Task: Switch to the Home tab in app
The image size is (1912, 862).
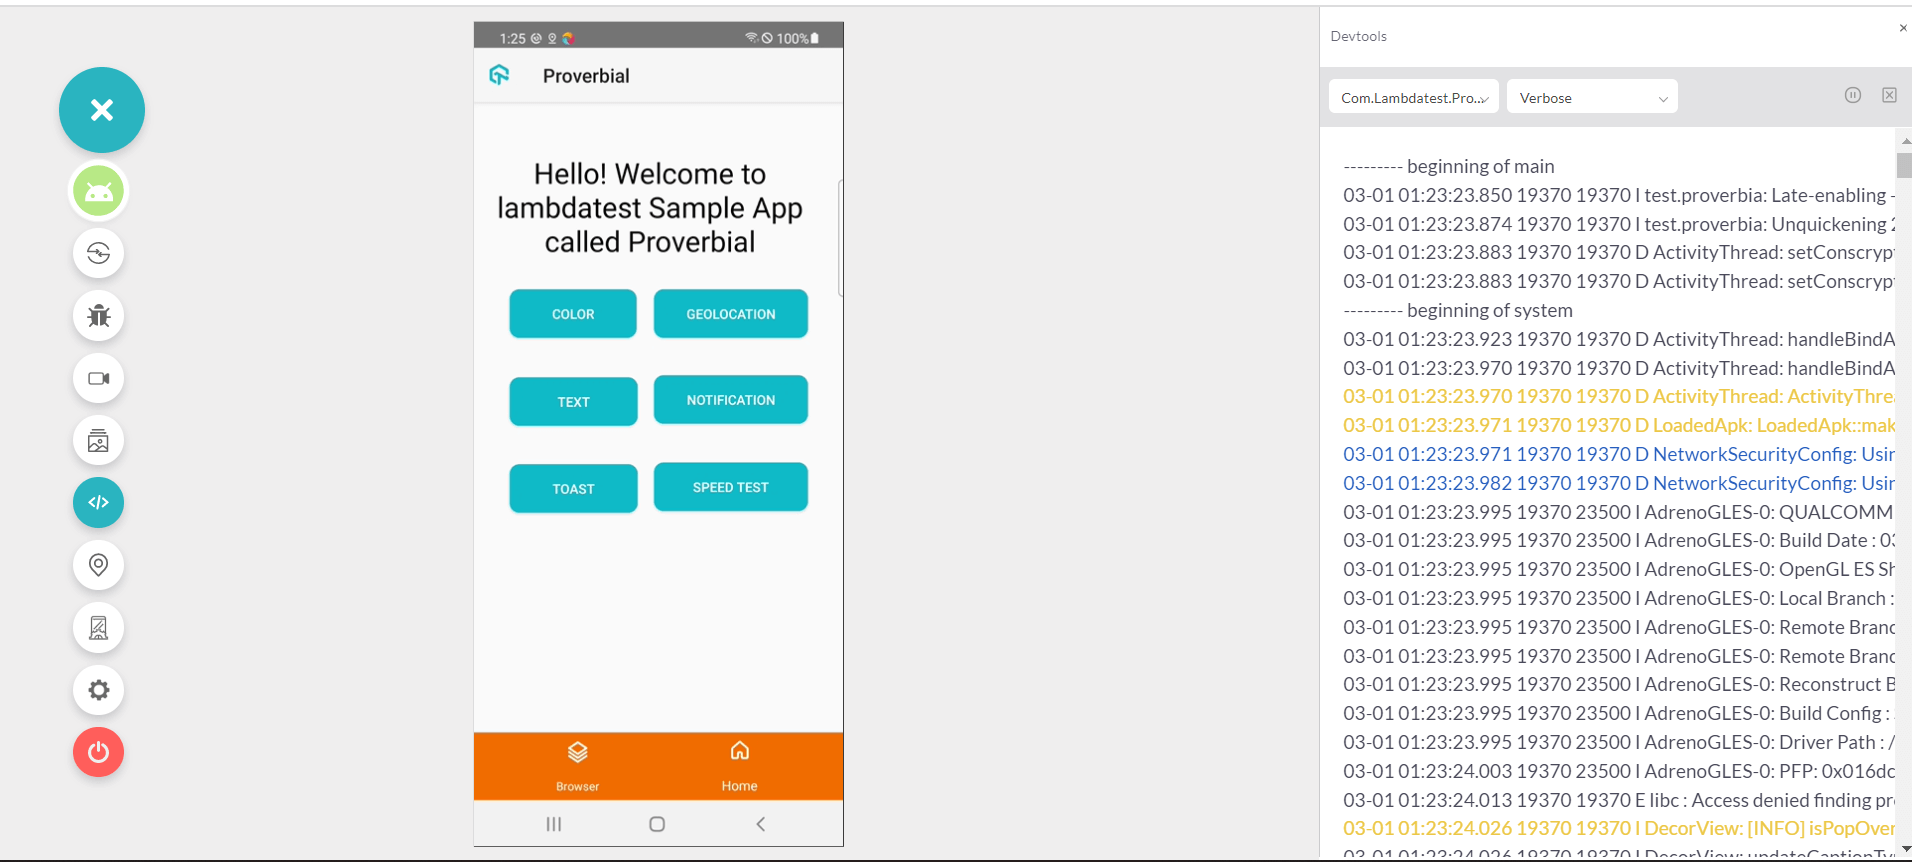Action: click(x=739, y=766)
